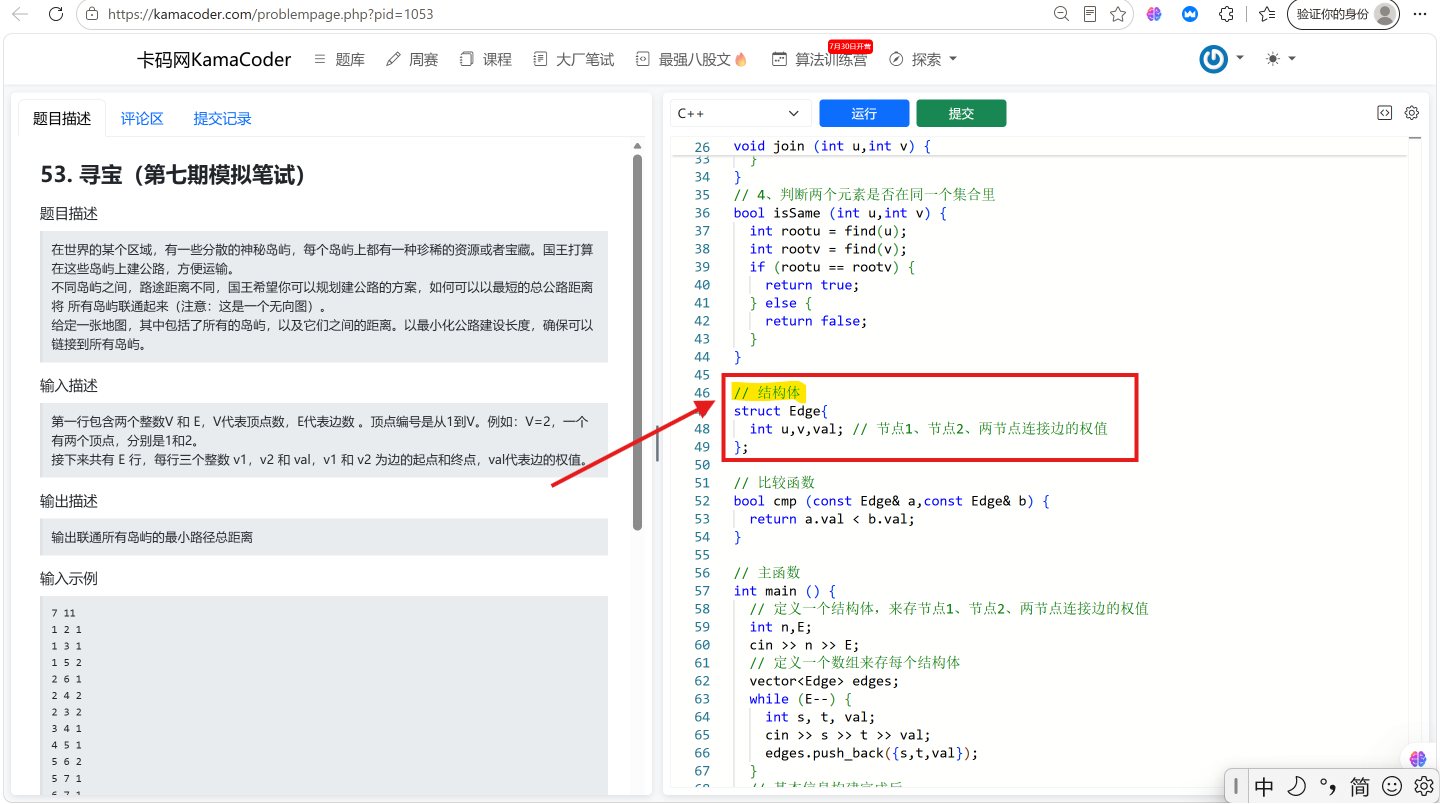Click the floating brain assistant icon

click(x=1417, y=759)
